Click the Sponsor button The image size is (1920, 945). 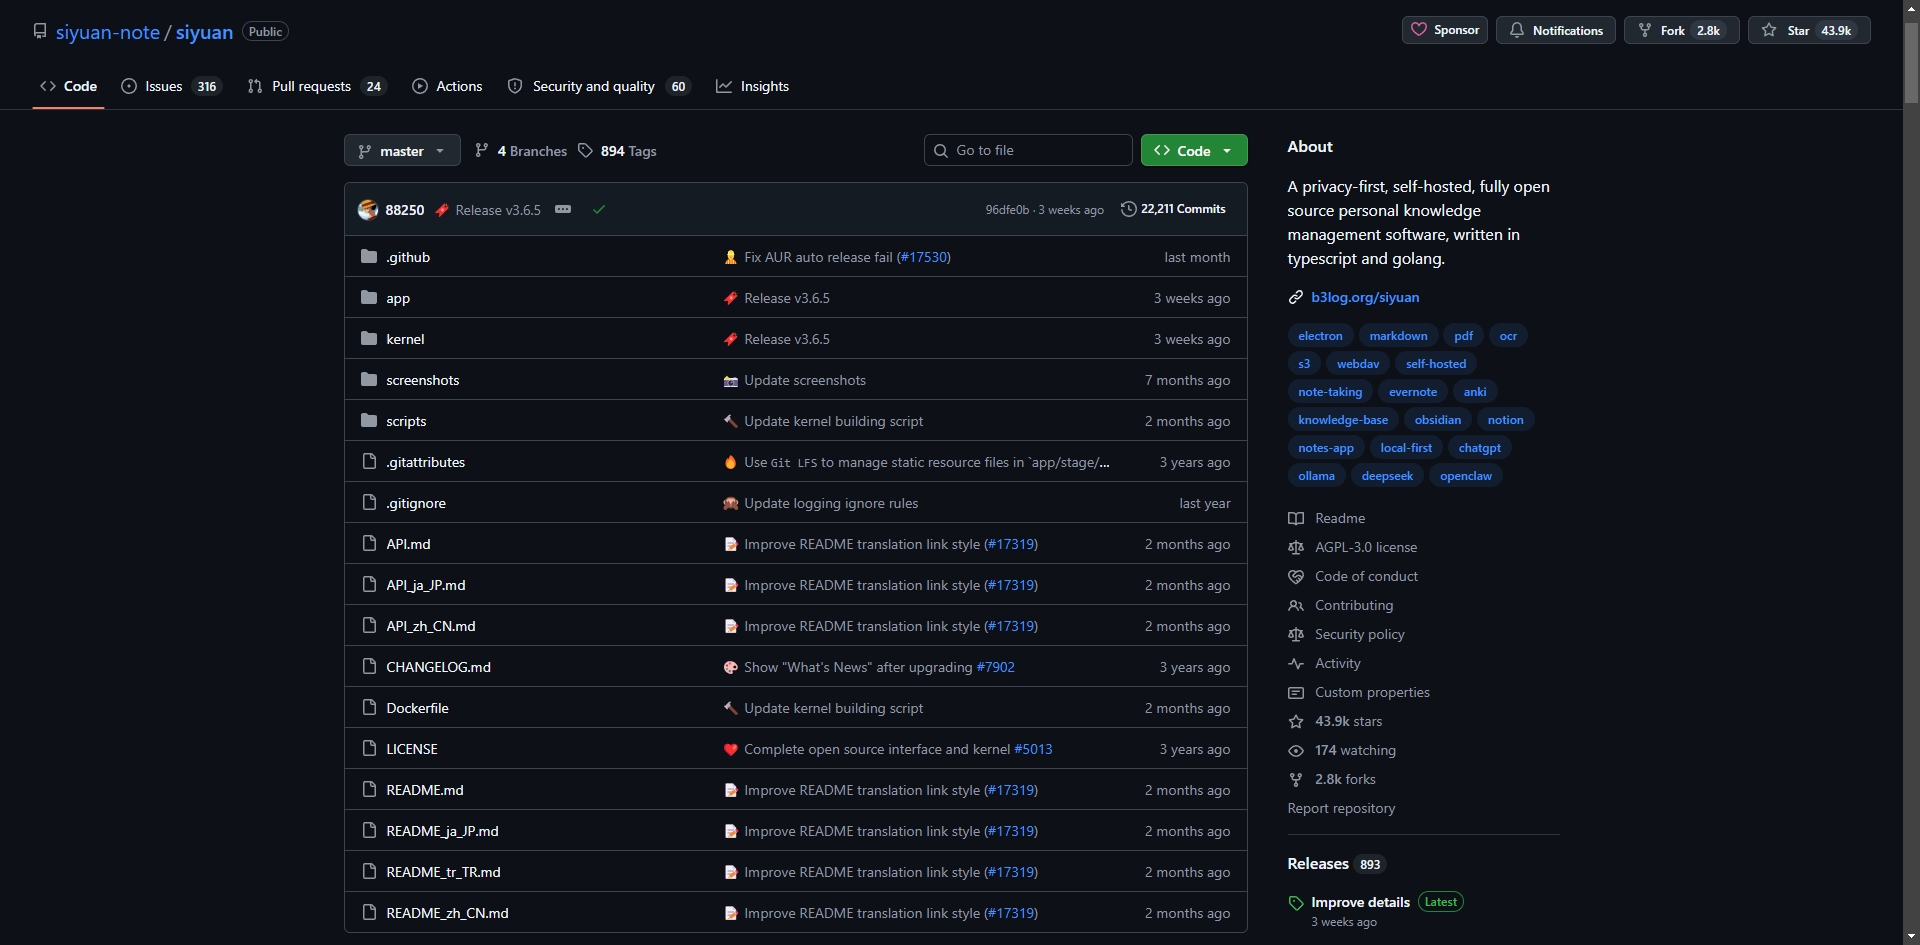coord(1445,30)
